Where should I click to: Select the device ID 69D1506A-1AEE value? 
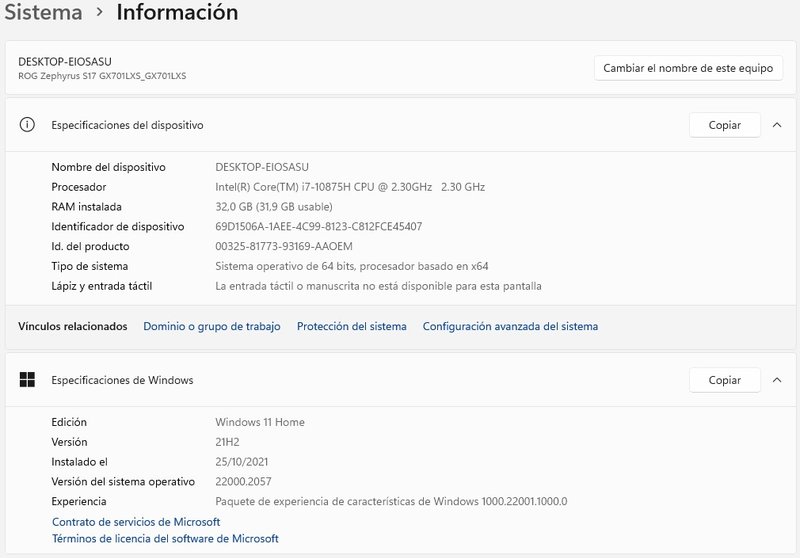click(319, 226)
